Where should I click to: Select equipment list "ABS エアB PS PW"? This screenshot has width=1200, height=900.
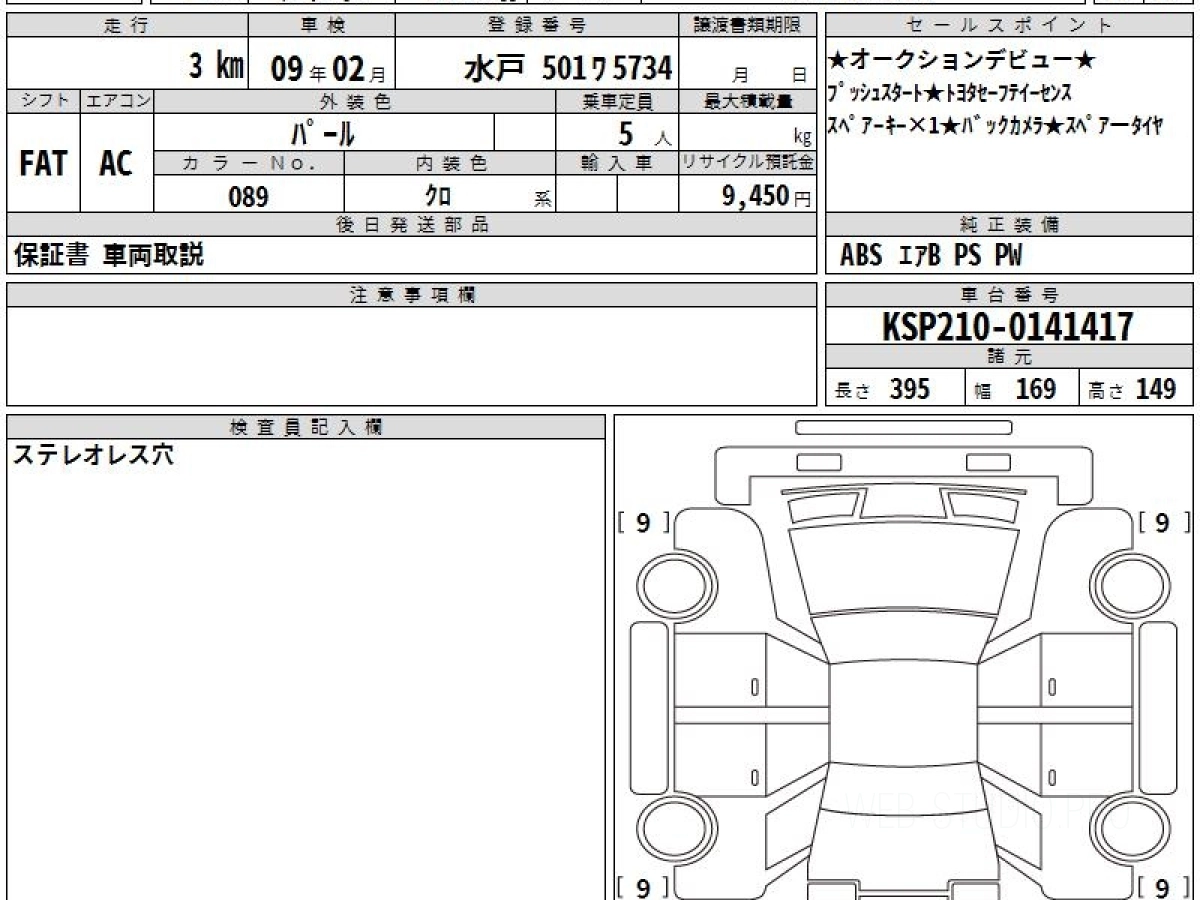(931, 256)
